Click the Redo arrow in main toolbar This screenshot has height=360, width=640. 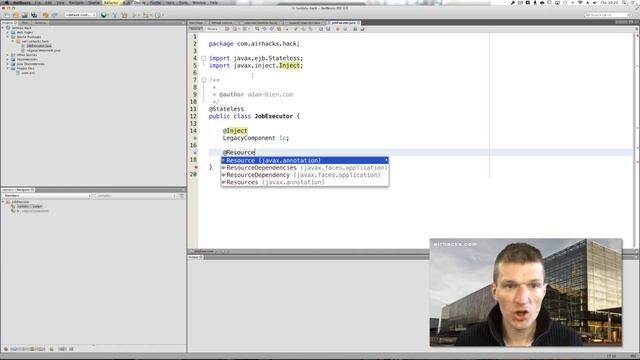(54, 15)
